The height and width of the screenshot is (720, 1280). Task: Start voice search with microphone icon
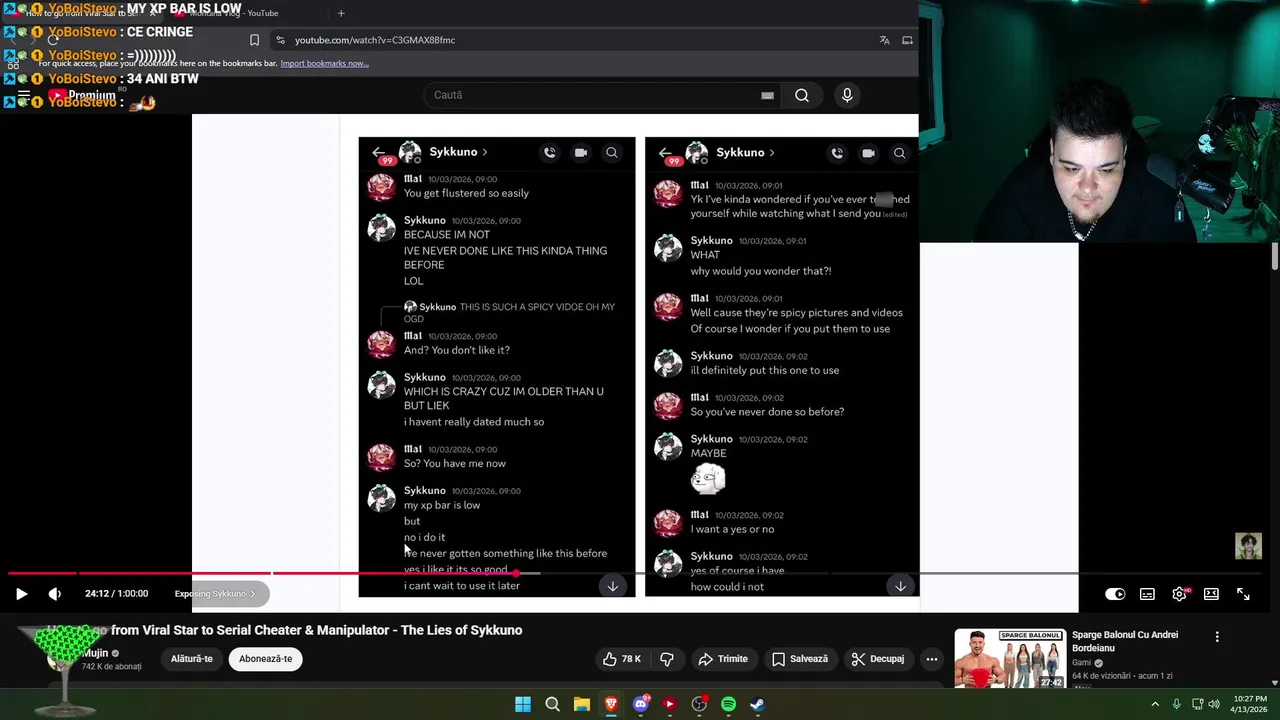pyautogui.click(x=847, y=95)
